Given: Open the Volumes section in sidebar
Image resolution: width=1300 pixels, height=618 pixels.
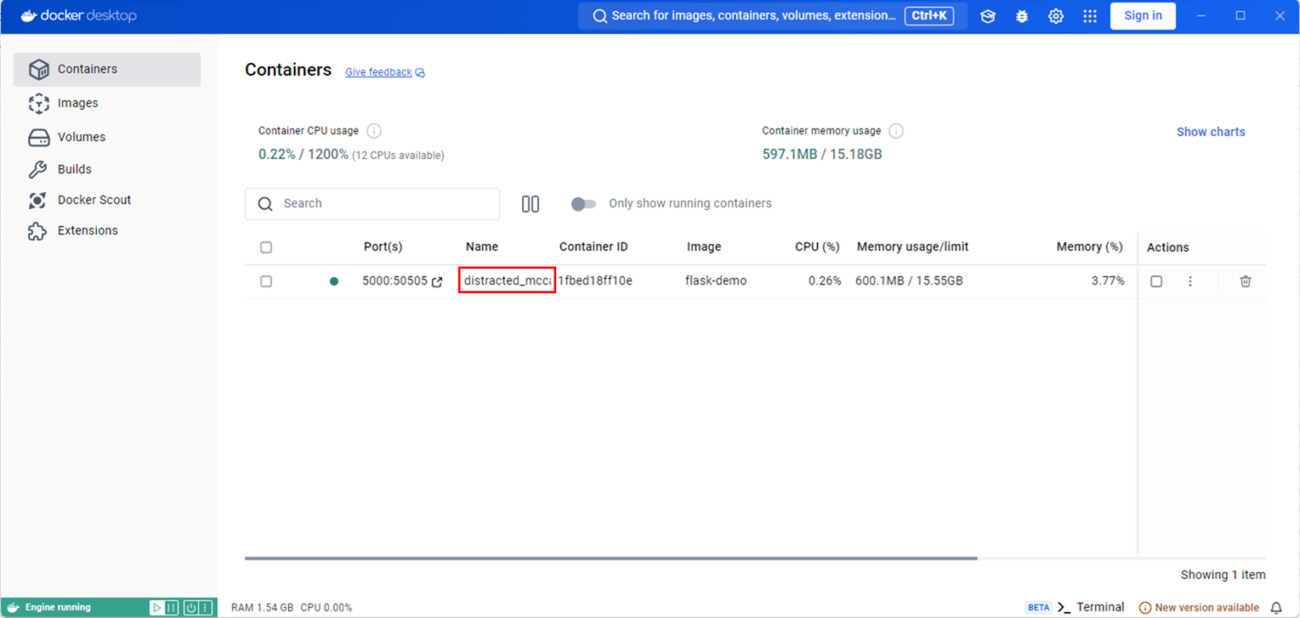Looking at the screenshot, I should 81,137.
